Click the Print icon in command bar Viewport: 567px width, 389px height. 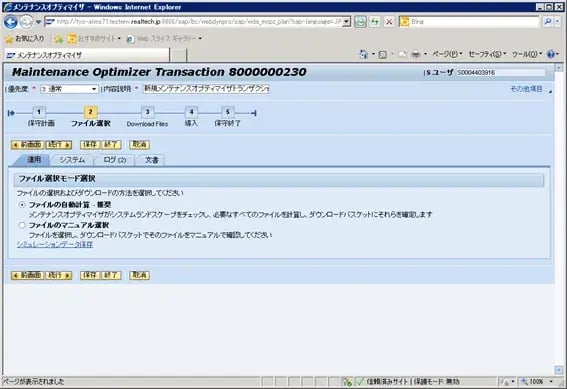point(416,54)
